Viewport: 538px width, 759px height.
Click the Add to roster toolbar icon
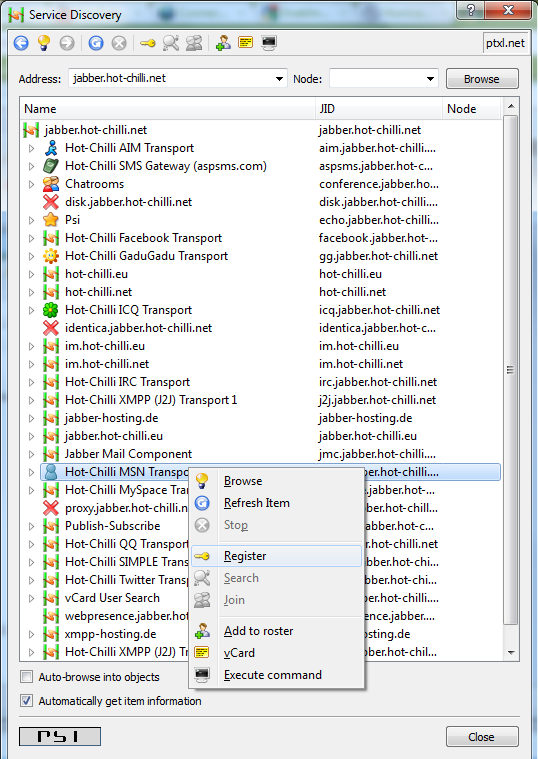(x=223, y=43)
